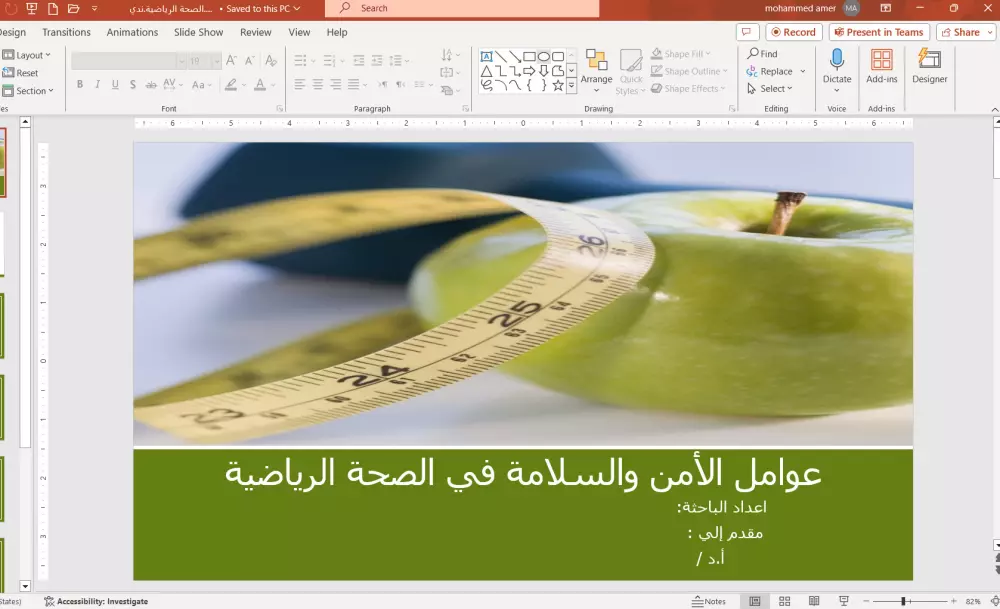Viewport: 1000px width, 609px height.
Task: Click the Present in Teams button
Action: click(878, 31)
